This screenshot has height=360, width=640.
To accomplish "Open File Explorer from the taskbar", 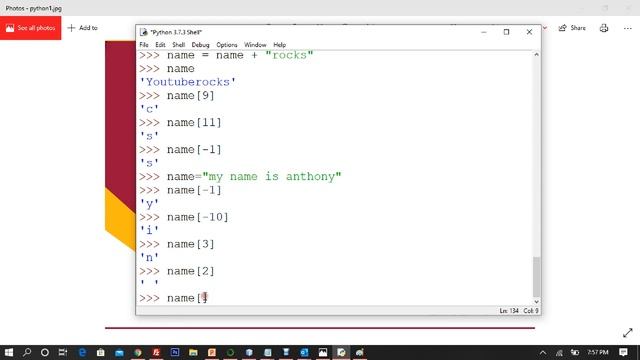I will tap(193, 352).
